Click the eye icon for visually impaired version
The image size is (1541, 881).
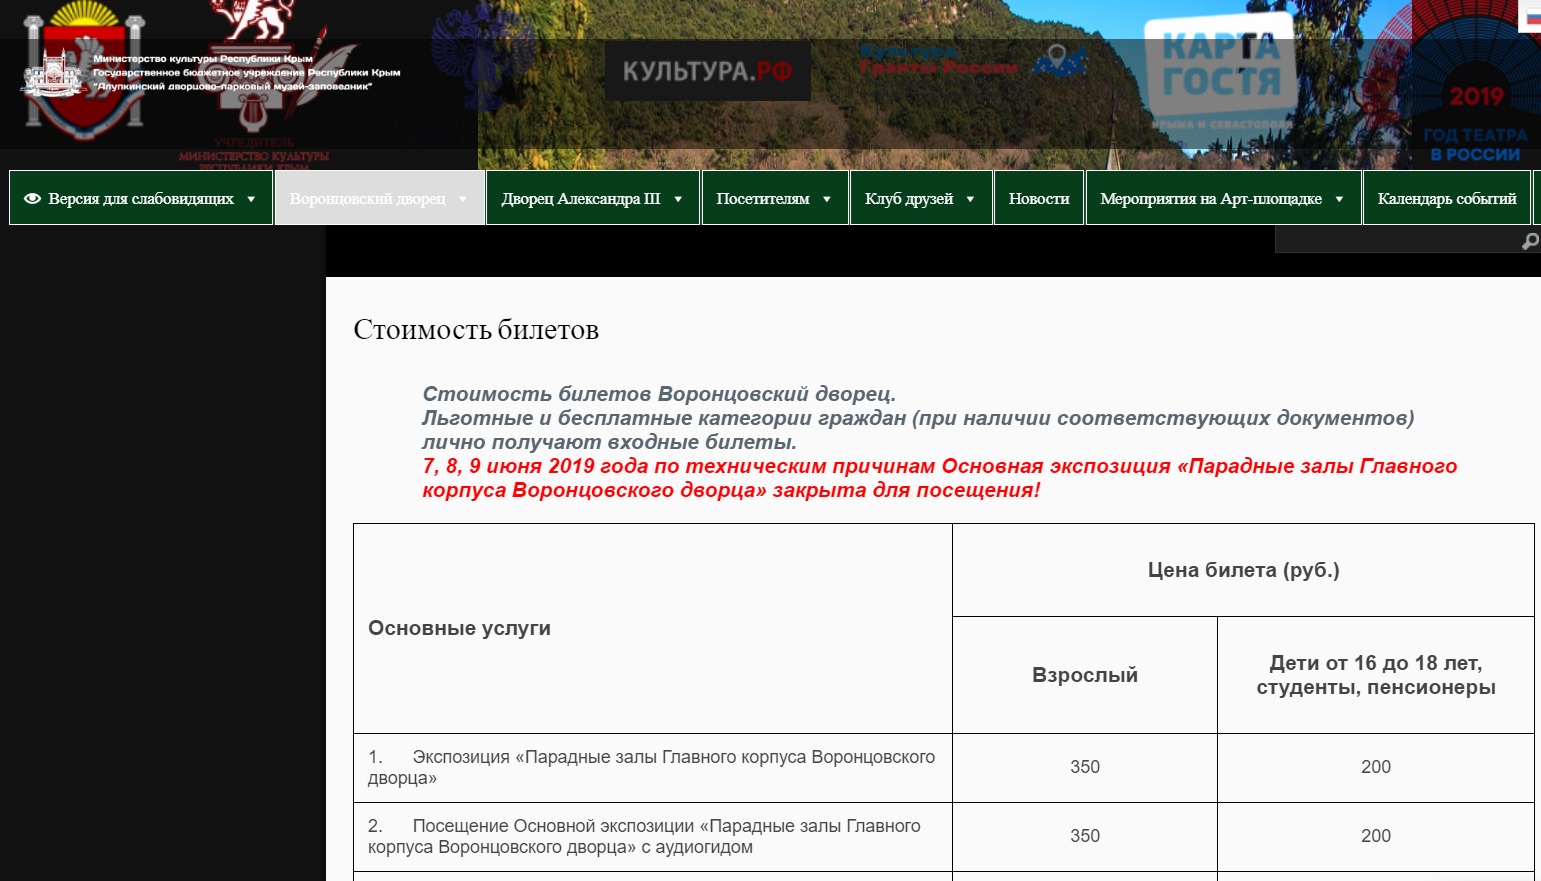[32, 199]
